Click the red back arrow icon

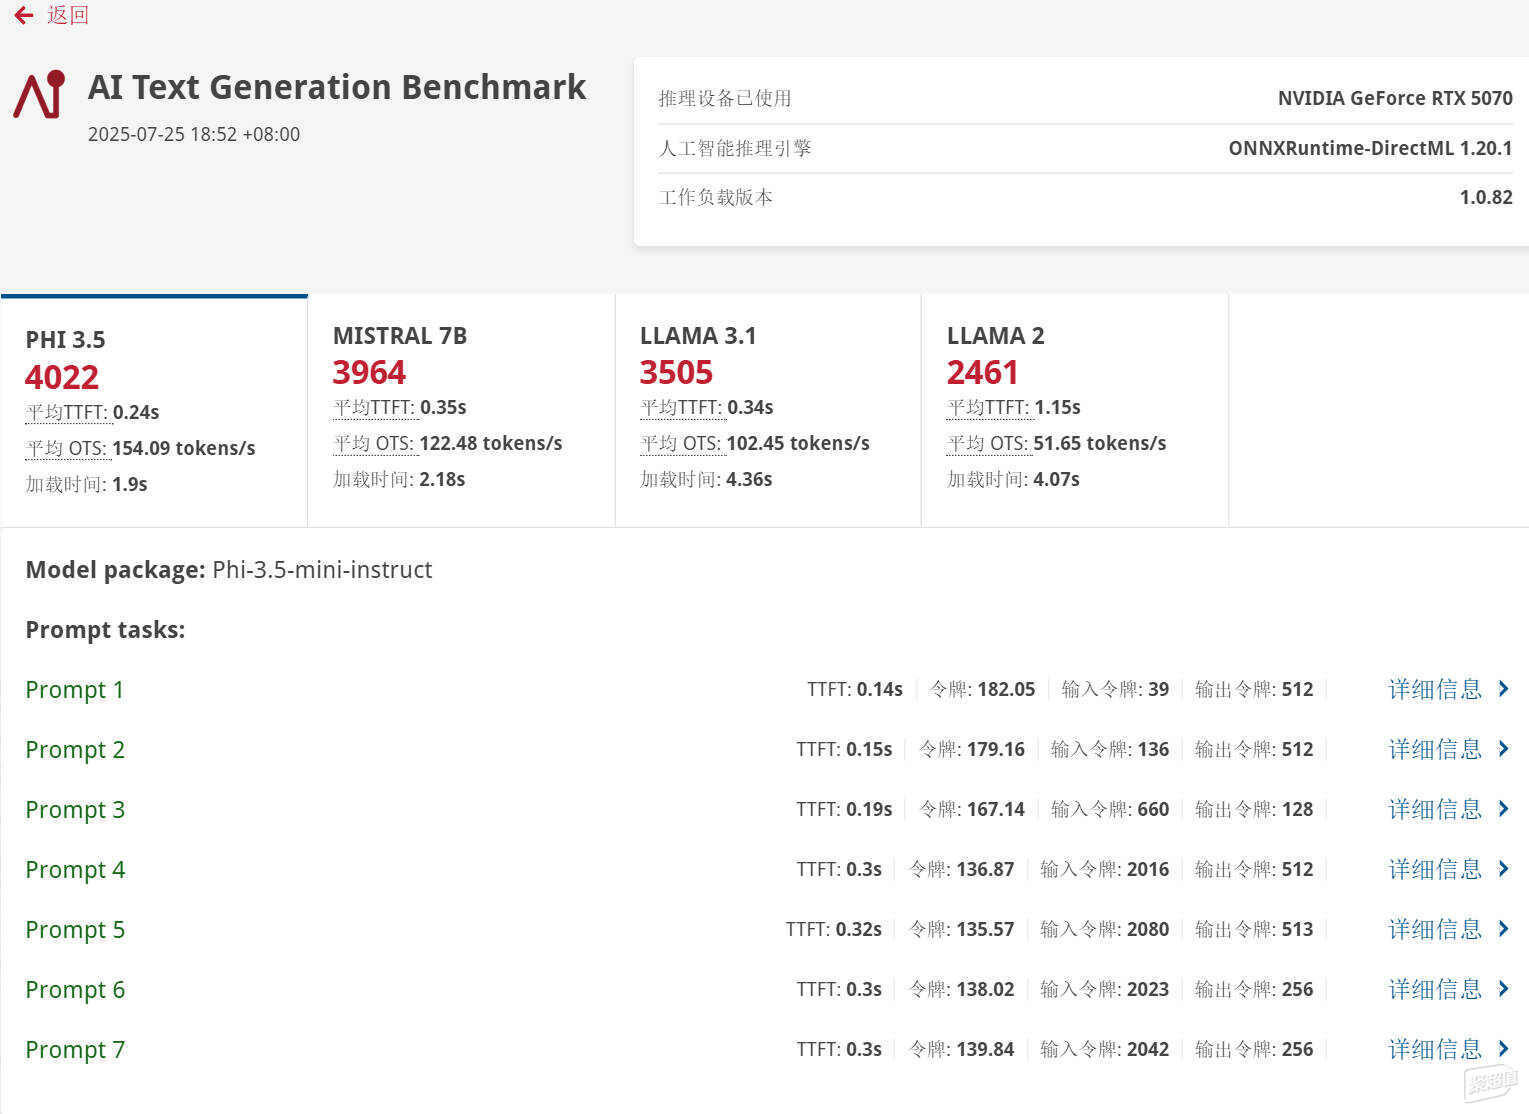click(24, 15)
